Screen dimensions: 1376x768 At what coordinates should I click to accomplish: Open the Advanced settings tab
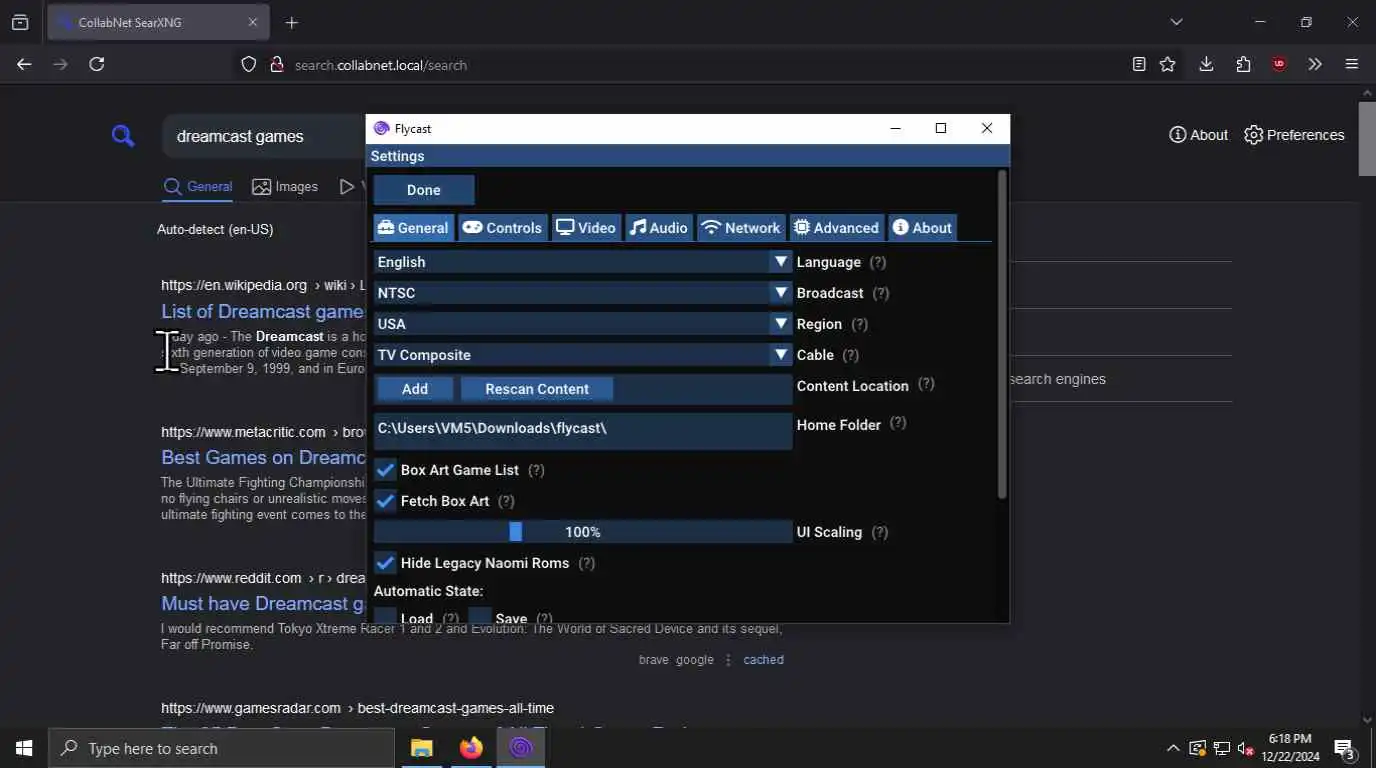[x=836, y=228]
